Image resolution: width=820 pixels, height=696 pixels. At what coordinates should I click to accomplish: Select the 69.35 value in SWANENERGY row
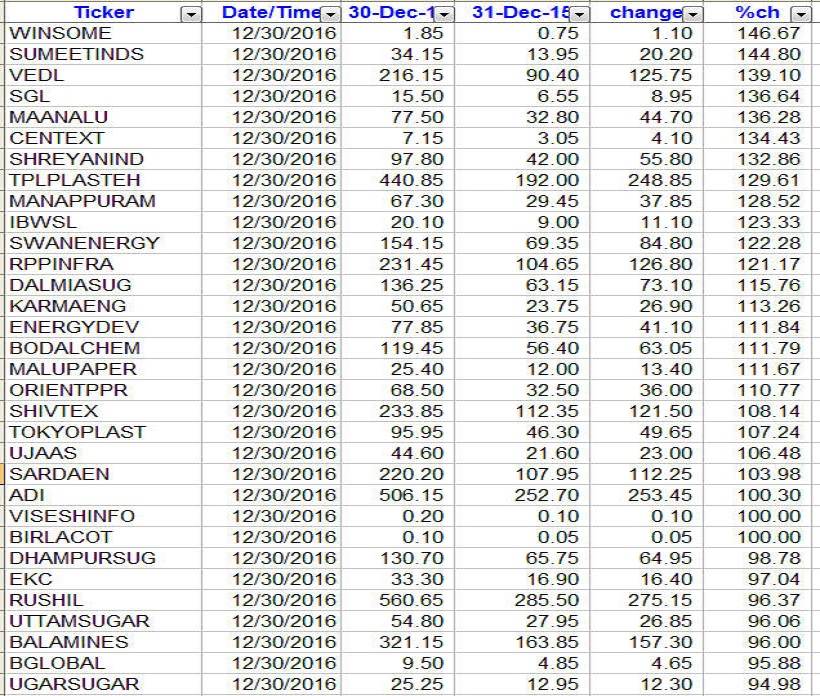[552, 243]
